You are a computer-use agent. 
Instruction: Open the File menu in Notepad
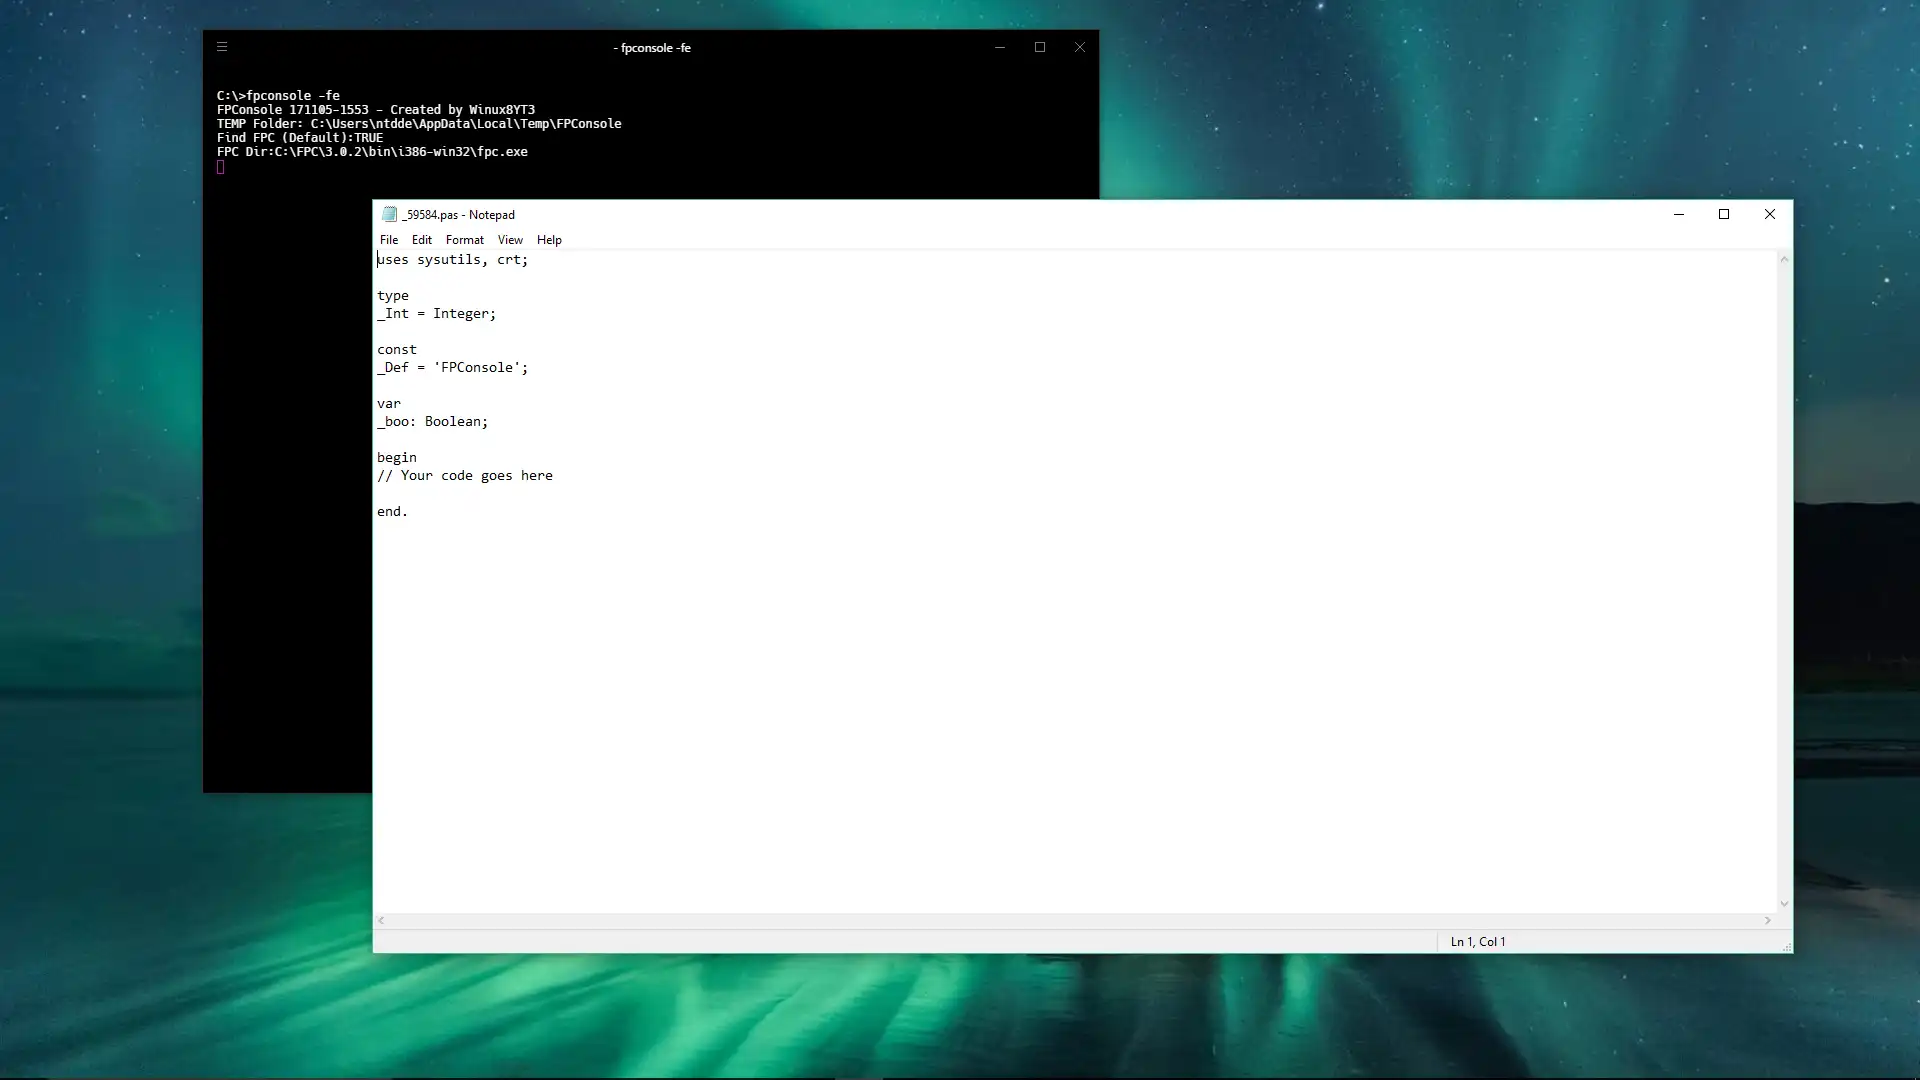point(389,240)
